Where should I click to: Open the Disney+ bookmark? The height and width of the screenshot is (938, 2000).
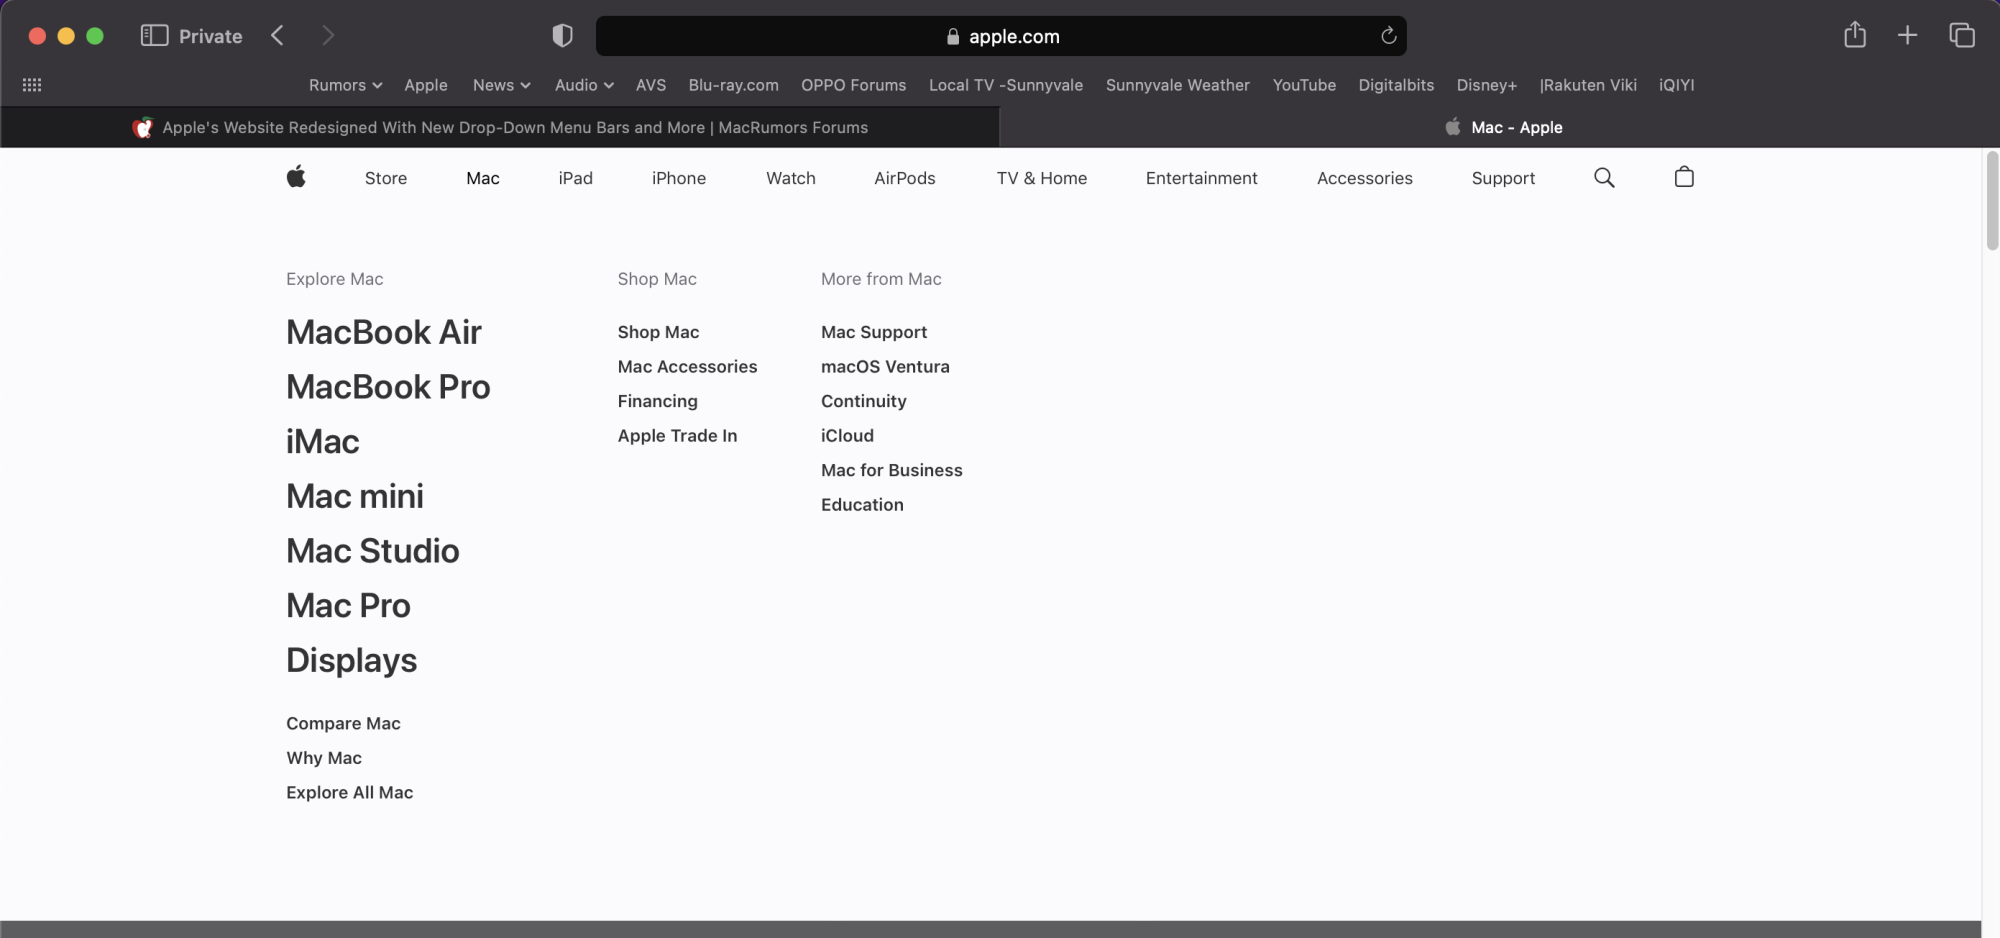[1486, 85]
